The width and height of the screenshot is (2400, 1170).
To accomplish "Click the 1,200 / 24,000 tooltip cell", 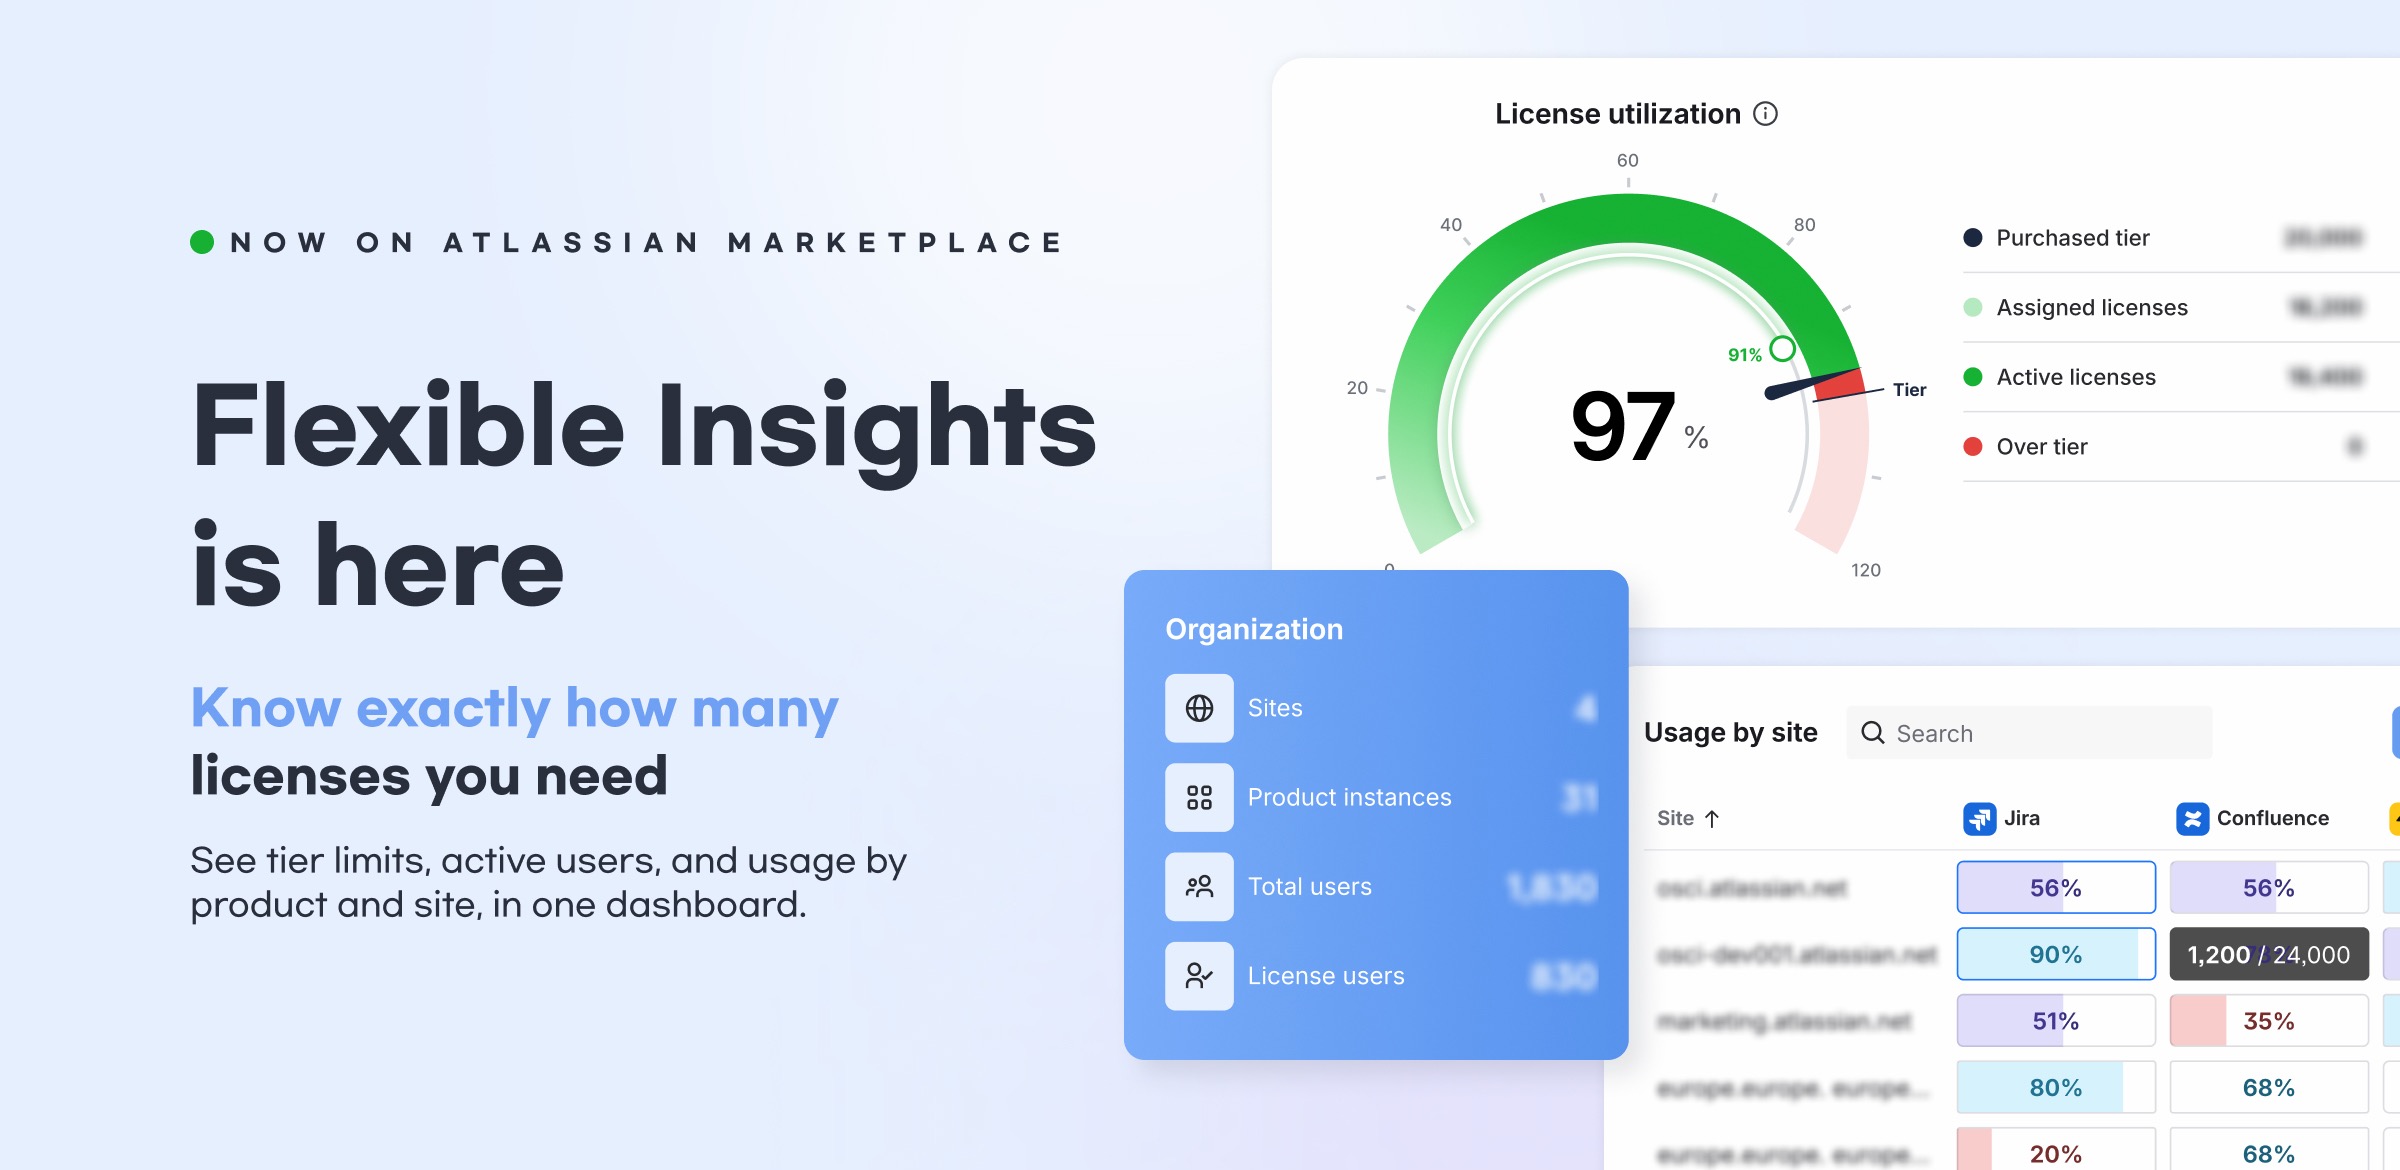I will click(2269, 954).
